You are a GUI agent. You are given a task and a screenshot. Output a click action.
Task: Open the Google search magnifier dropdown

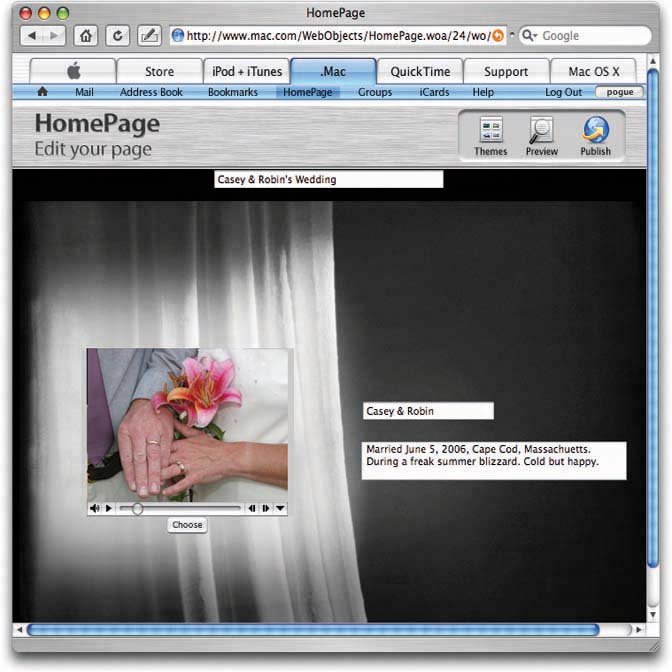tap(529, 36)
